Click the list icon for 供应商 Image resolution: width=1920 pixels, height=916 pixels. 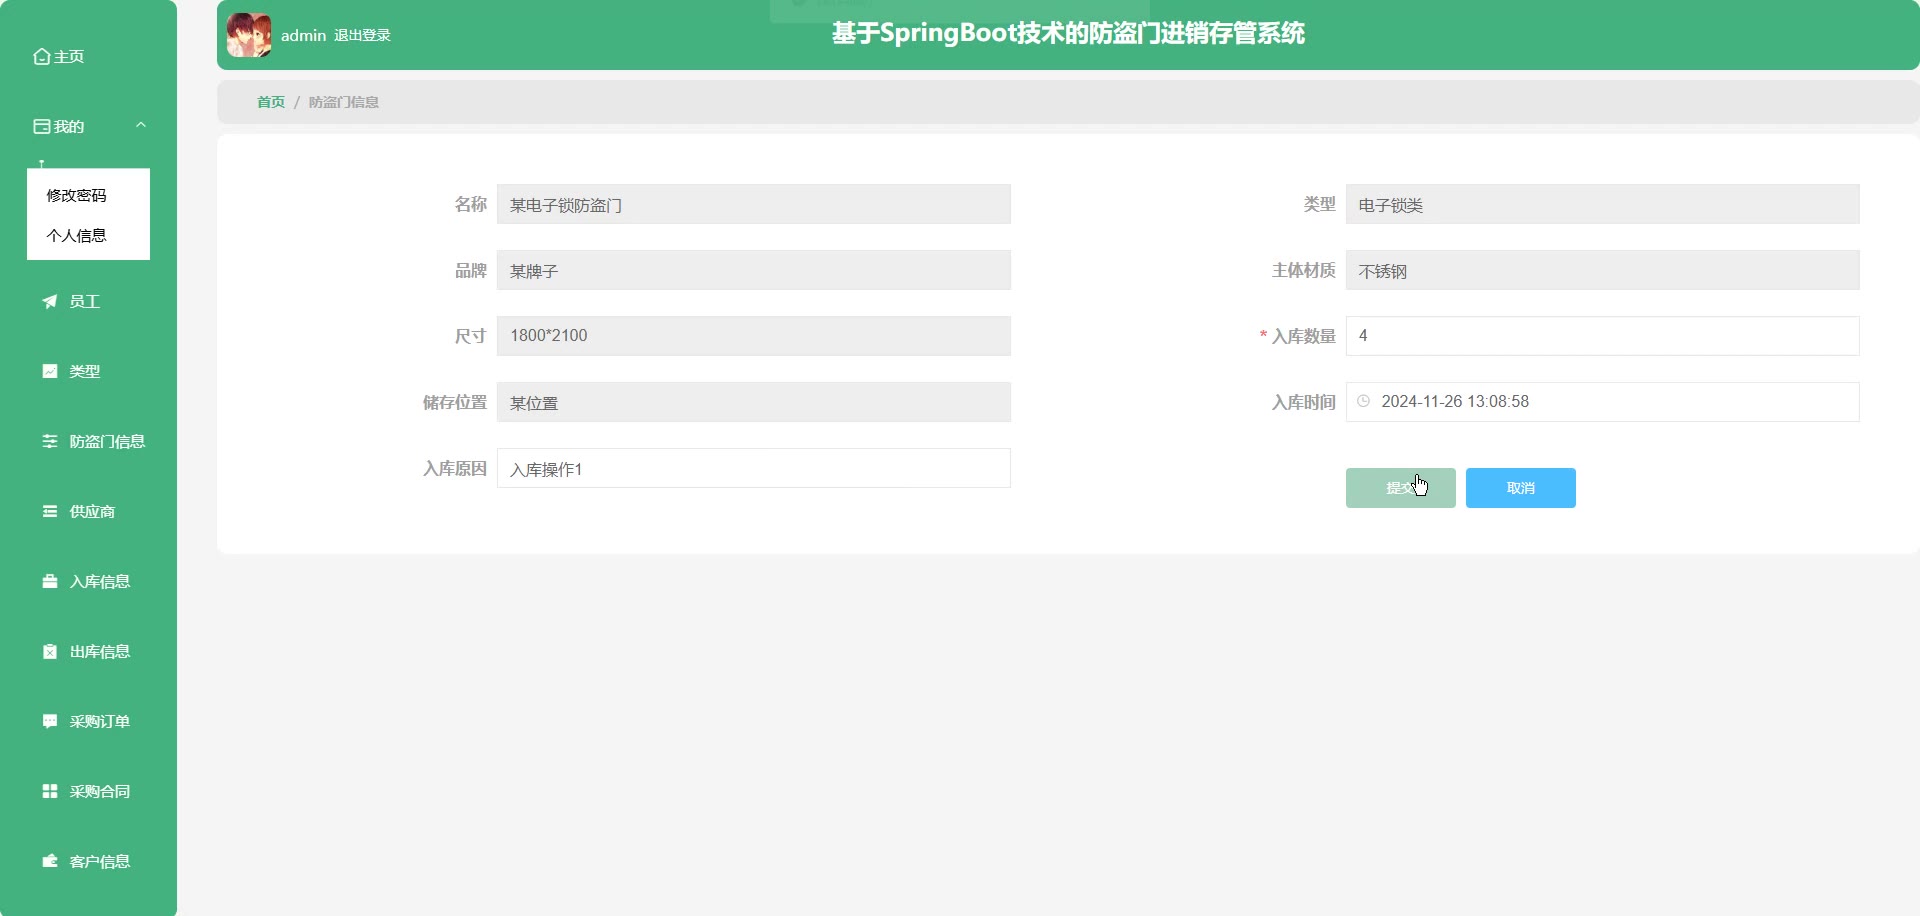click(50, 511)
